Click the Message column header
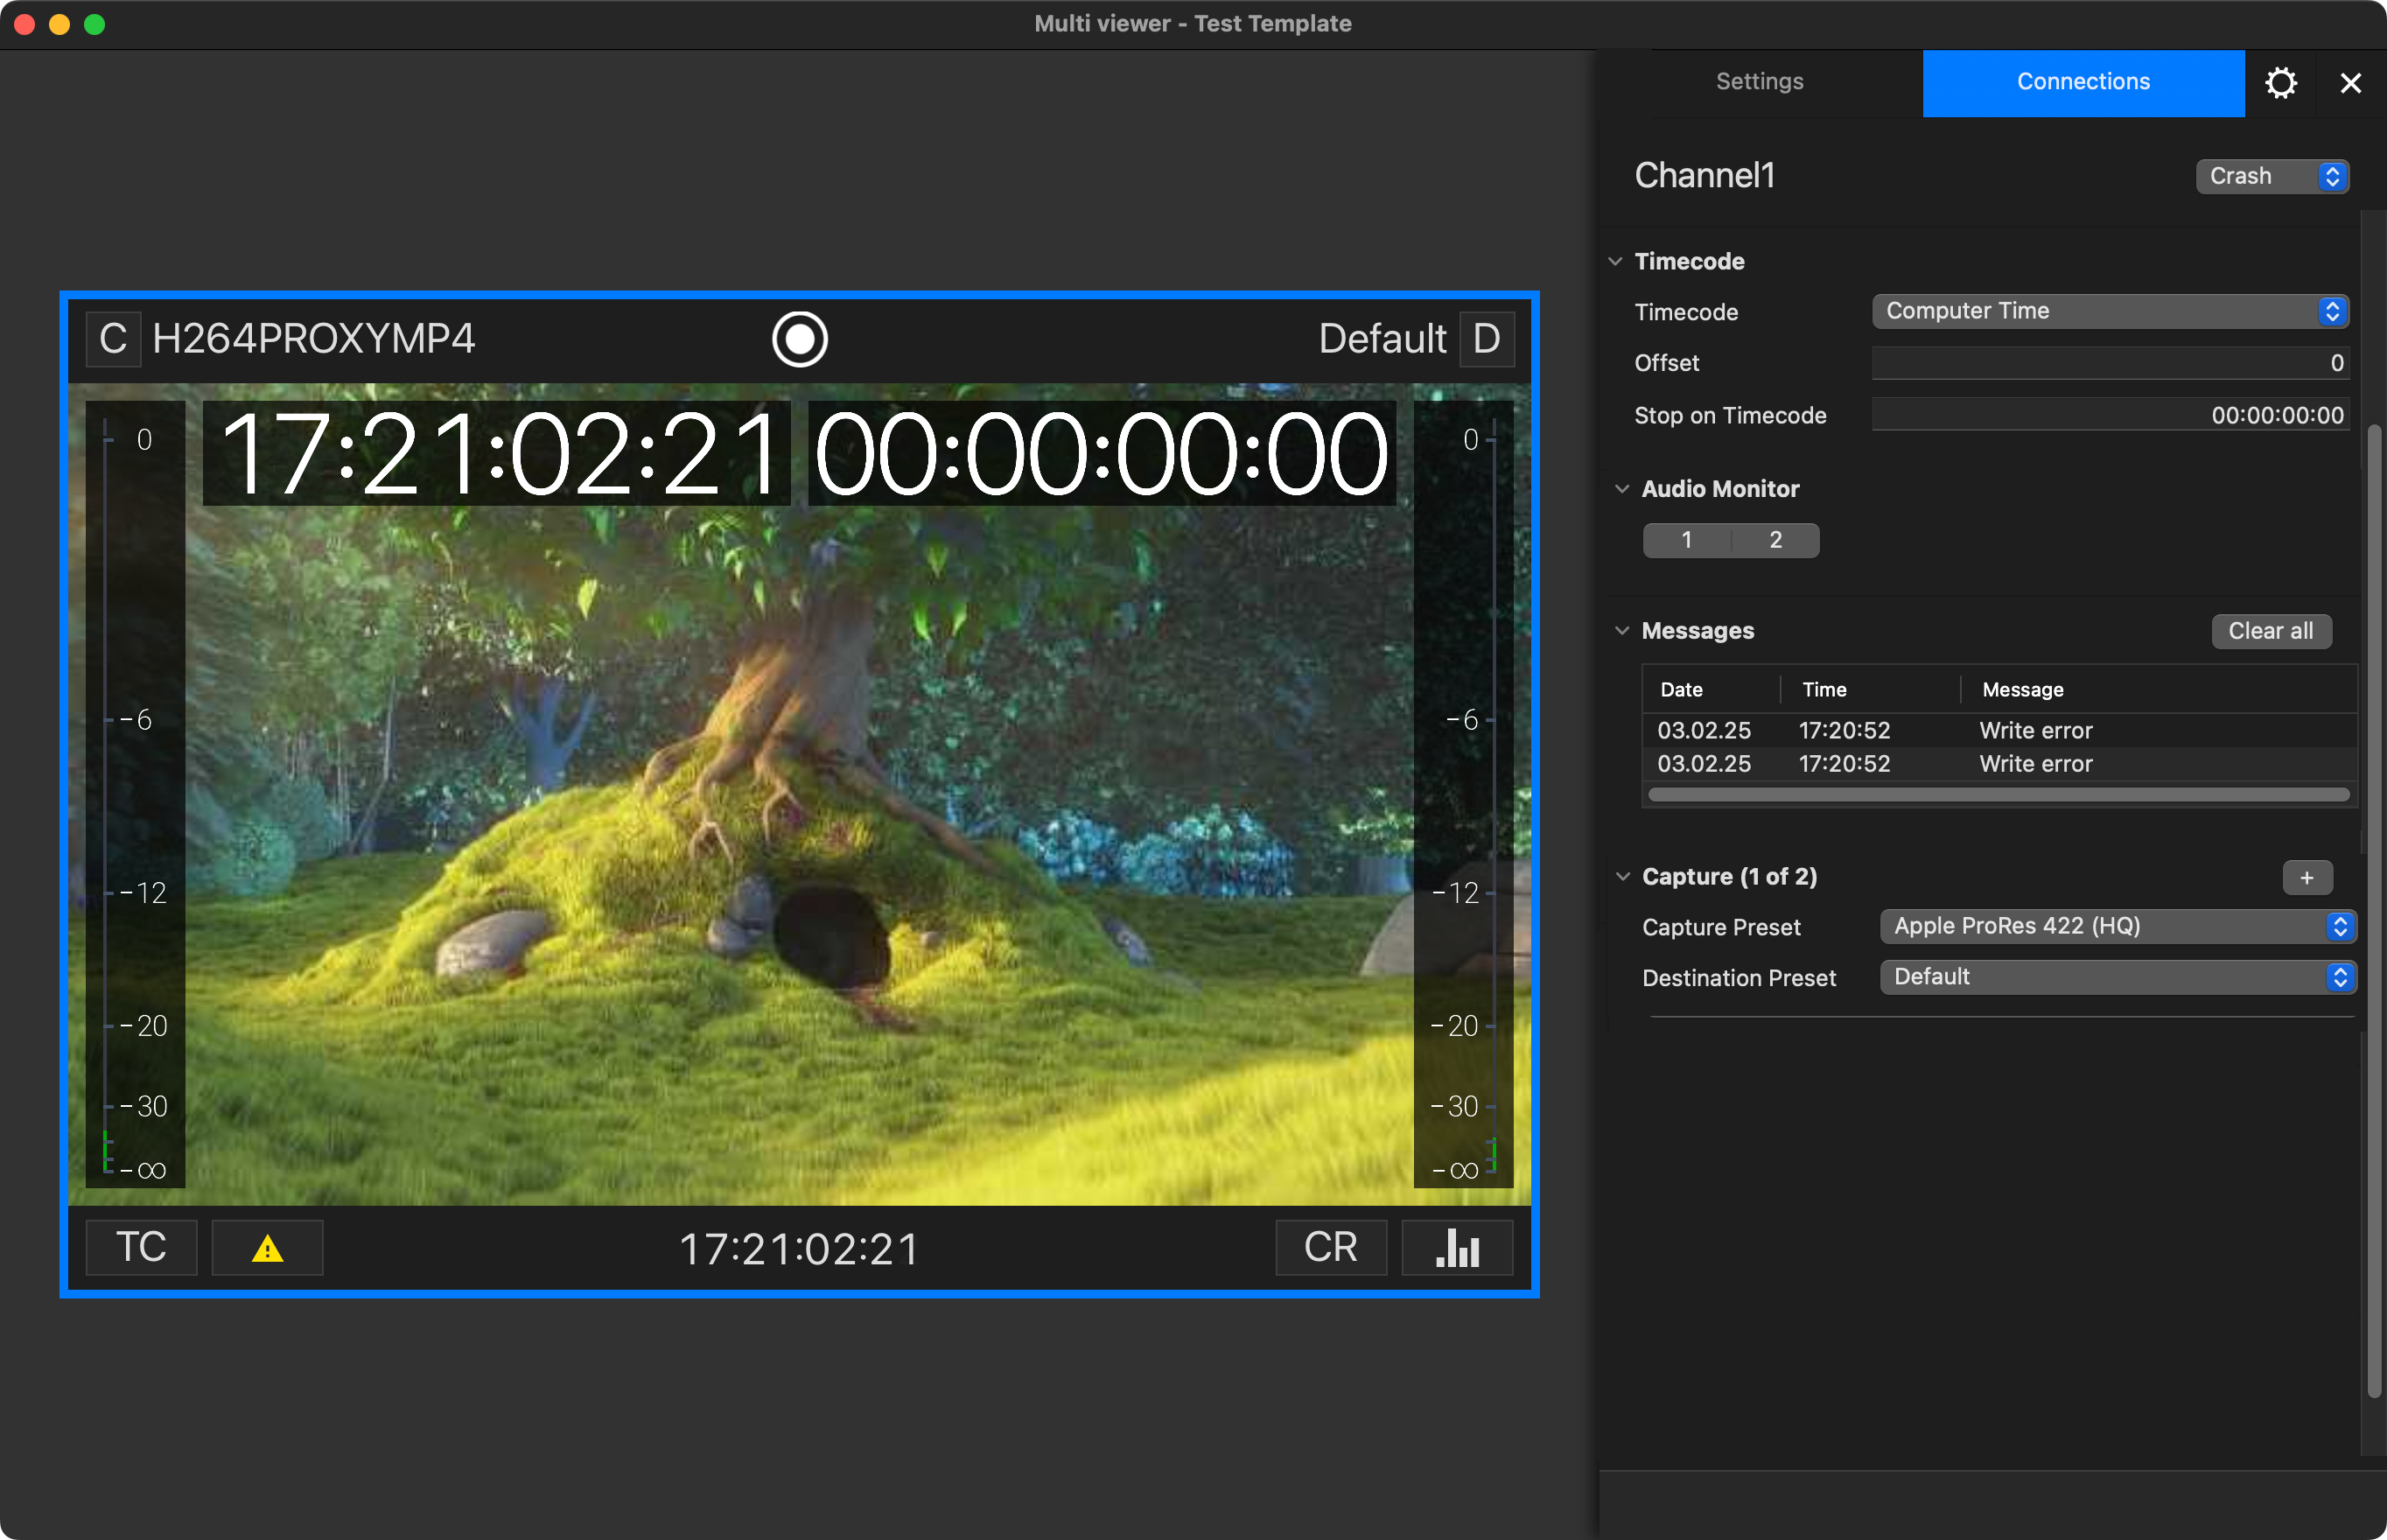Screen dimensions: 2387x1540 (2158, 690)
